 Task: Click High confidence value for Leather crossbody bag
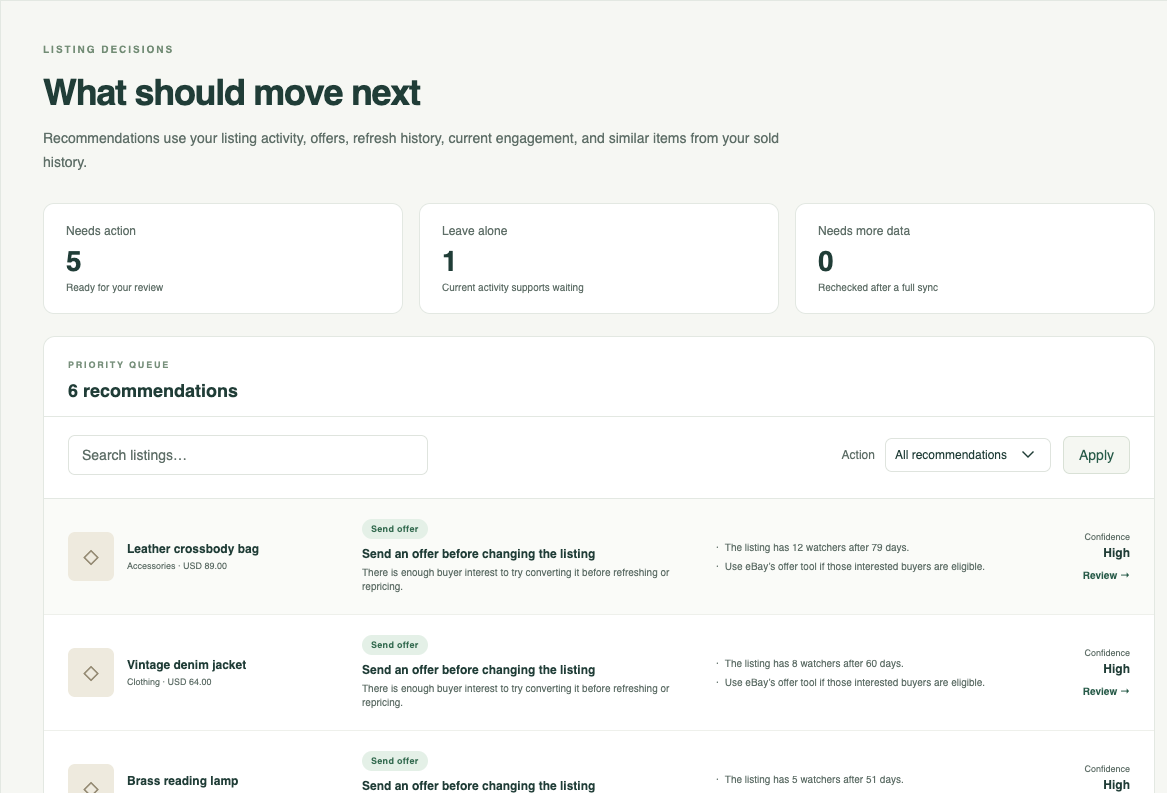(1116, 552)
